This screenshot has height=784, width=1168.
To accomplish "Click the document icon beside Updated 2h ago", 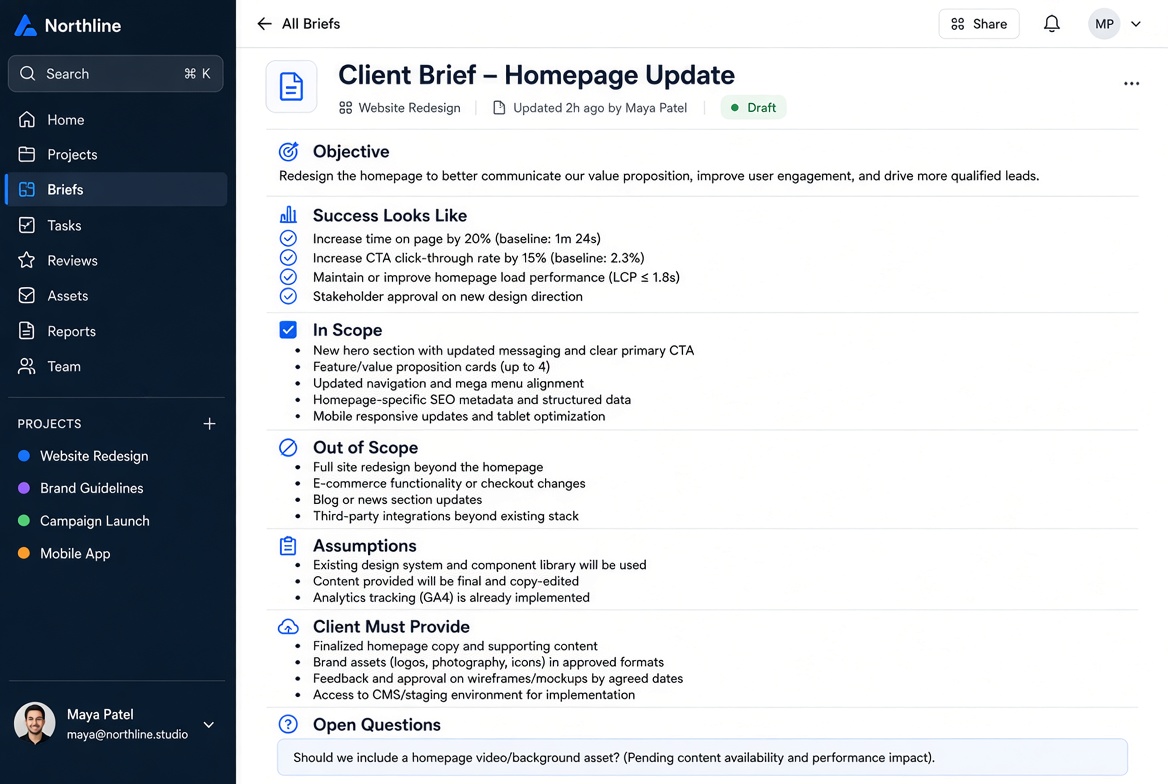I will 499,108.
